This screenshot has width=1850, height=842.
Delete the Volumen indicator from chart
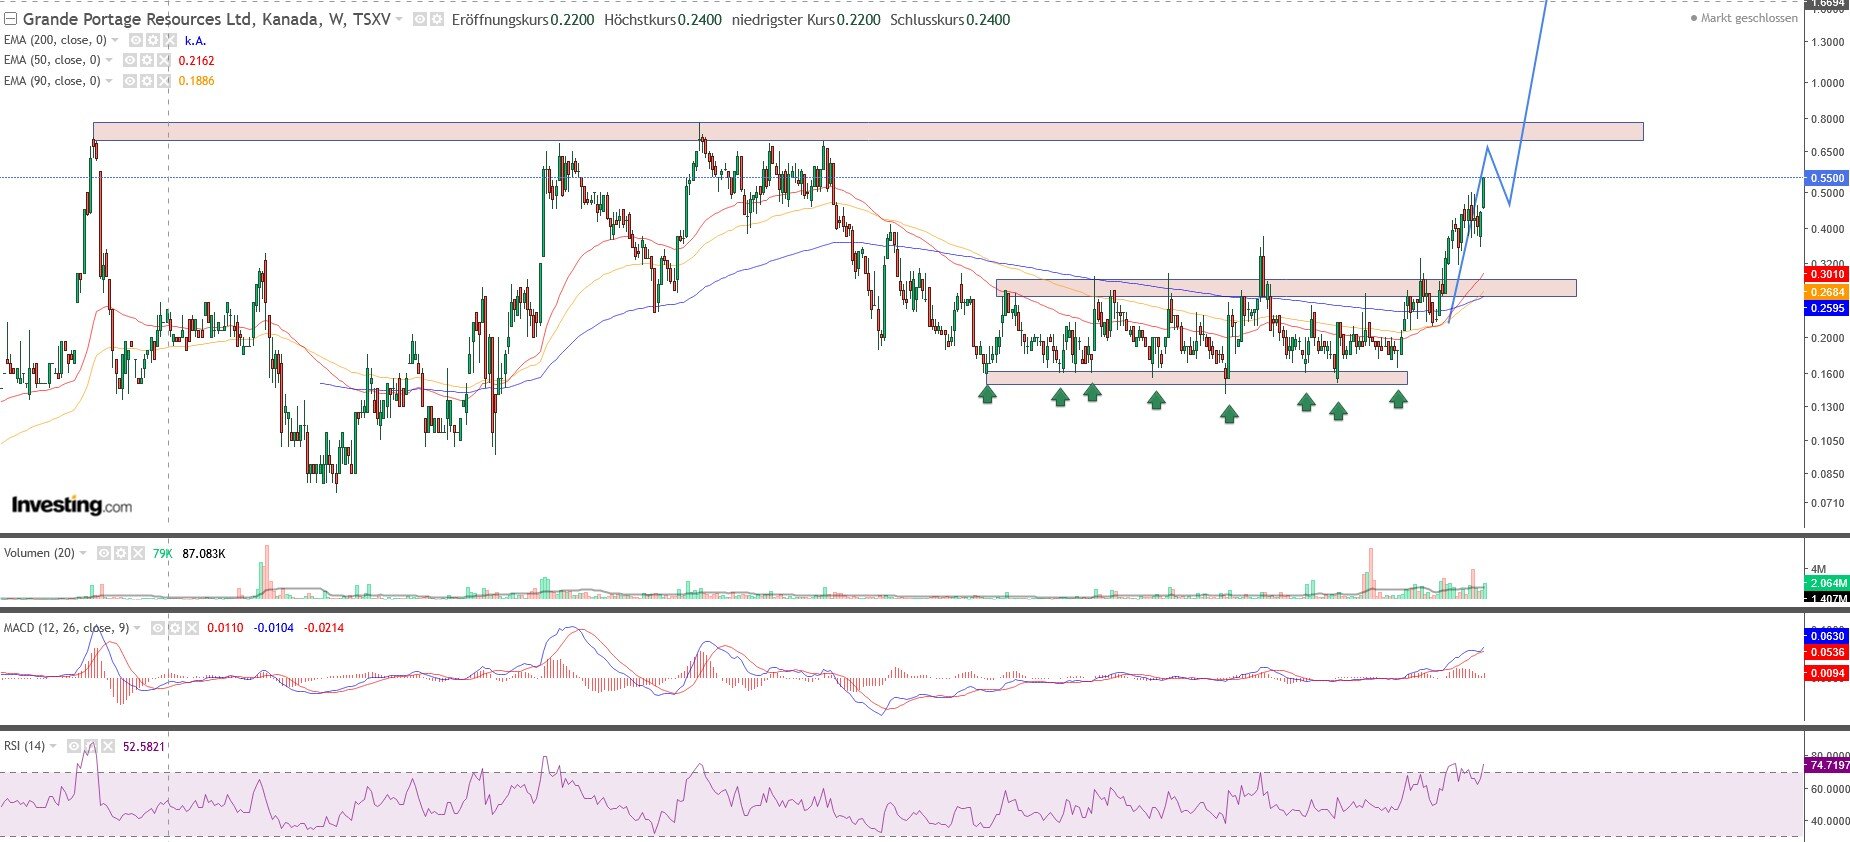tap(138, 553)
